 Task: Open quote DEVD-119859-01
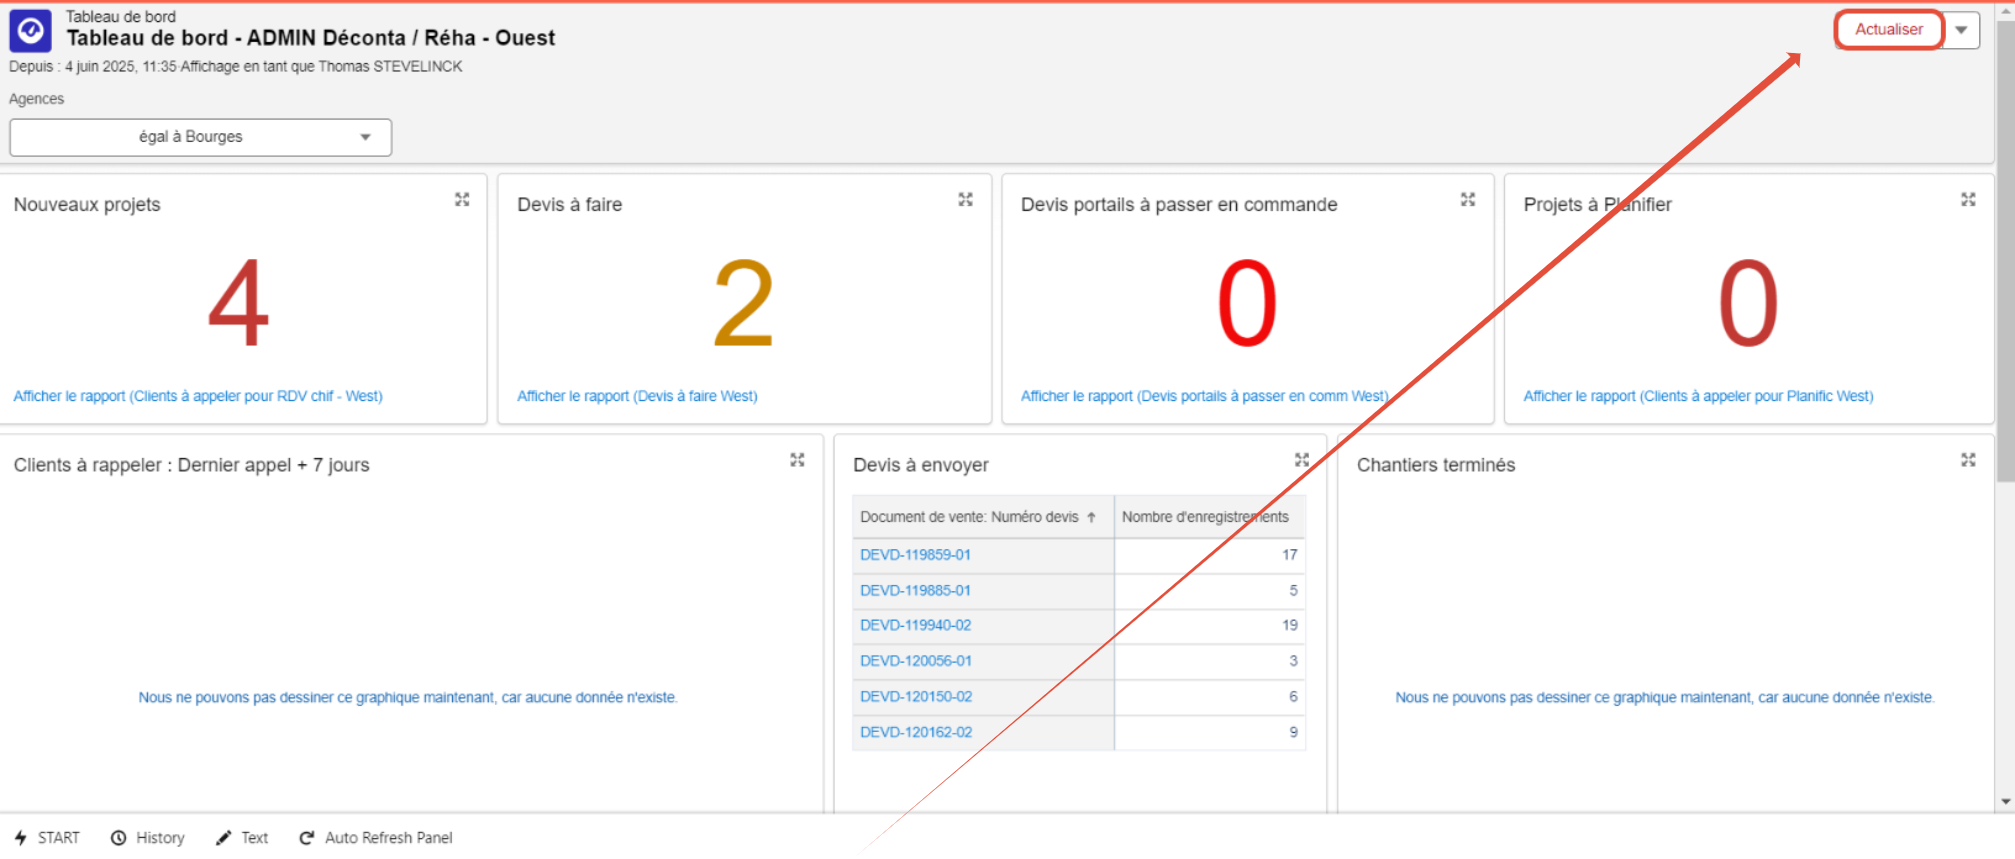click(x=915, y=555)
